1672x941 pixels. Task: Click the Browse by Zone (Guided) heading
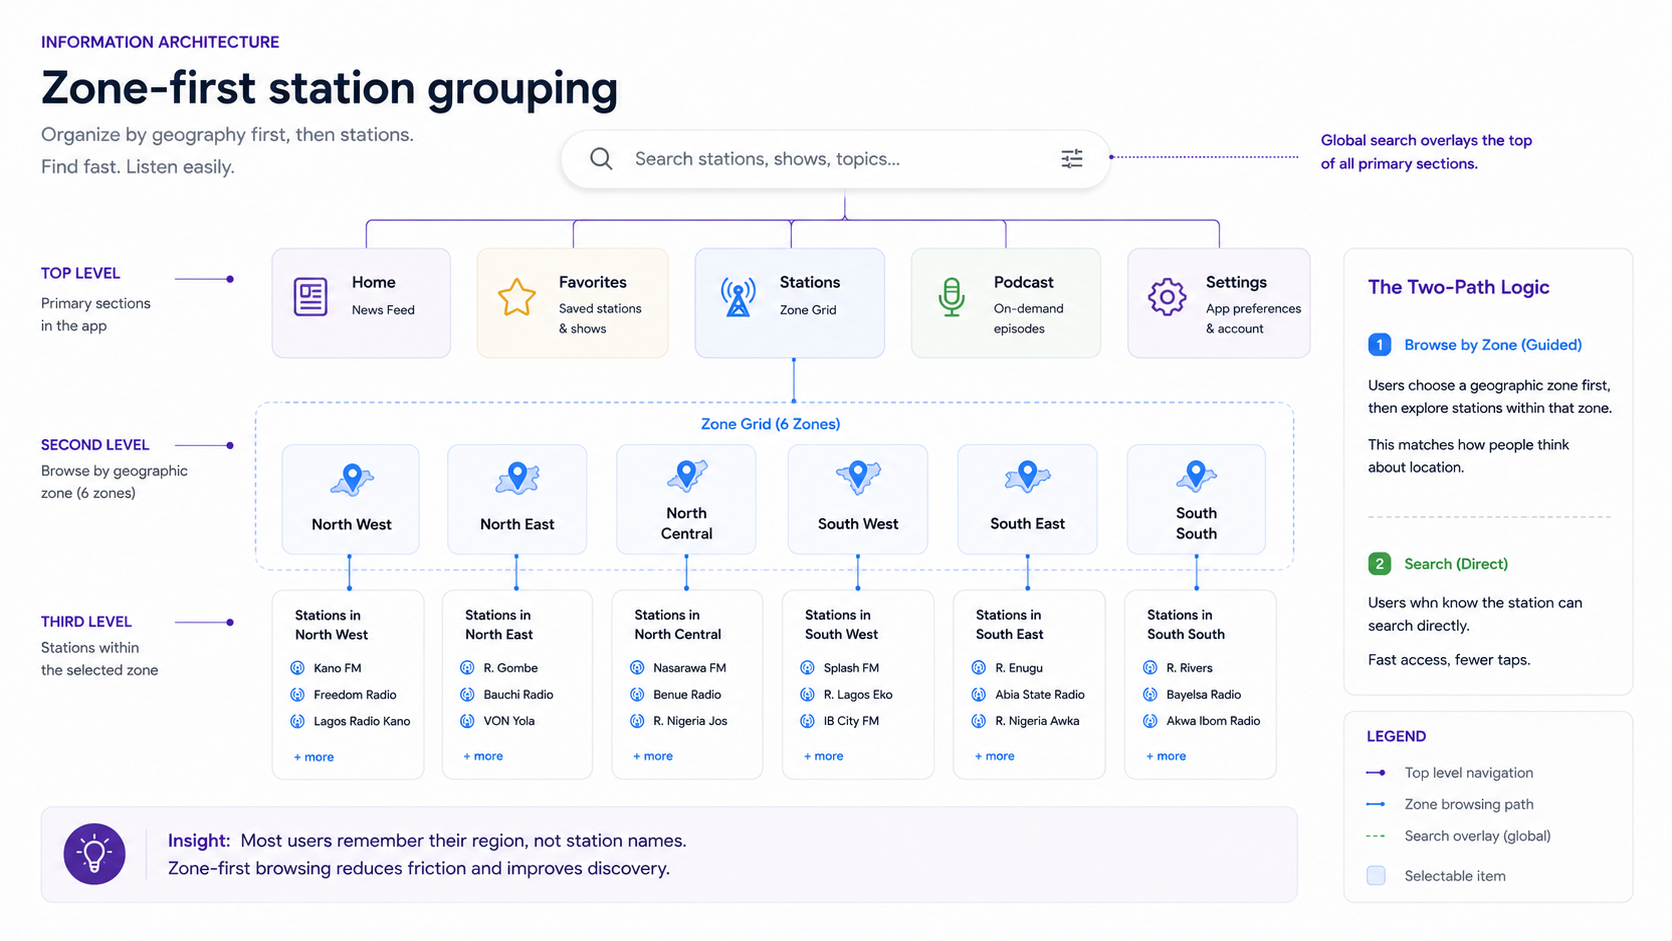tap(1493, 345)
